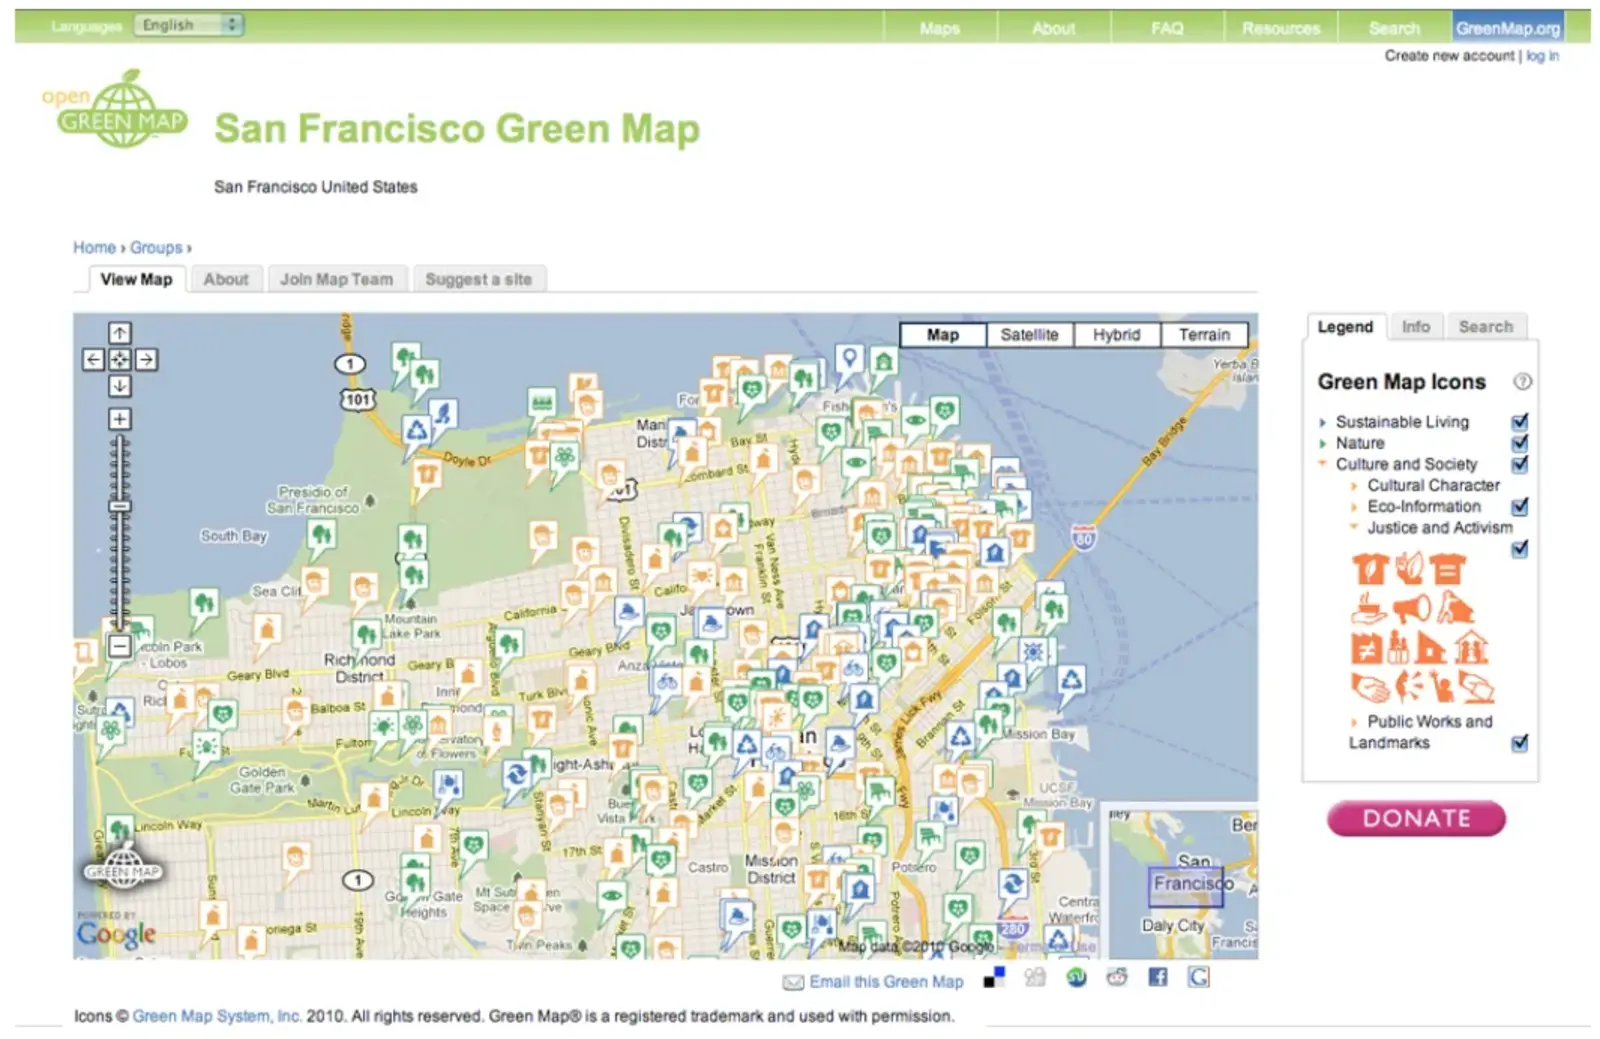Select the house with people legend icon

1471,648
